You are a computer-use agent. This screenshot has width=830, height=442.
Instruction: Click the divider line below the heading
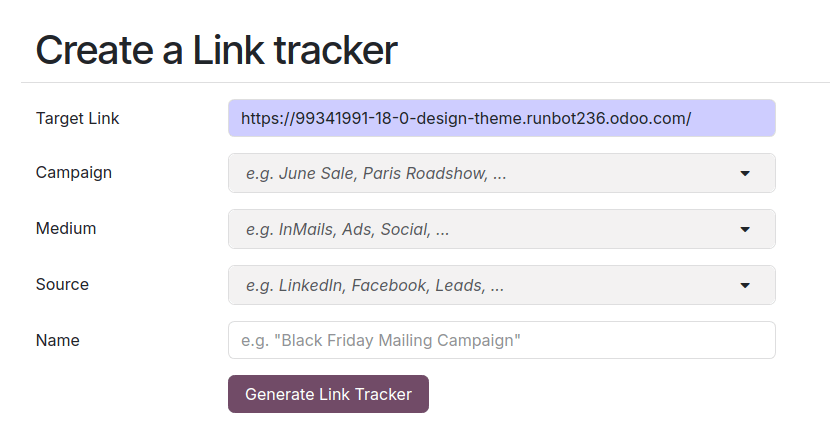[425, 82]
